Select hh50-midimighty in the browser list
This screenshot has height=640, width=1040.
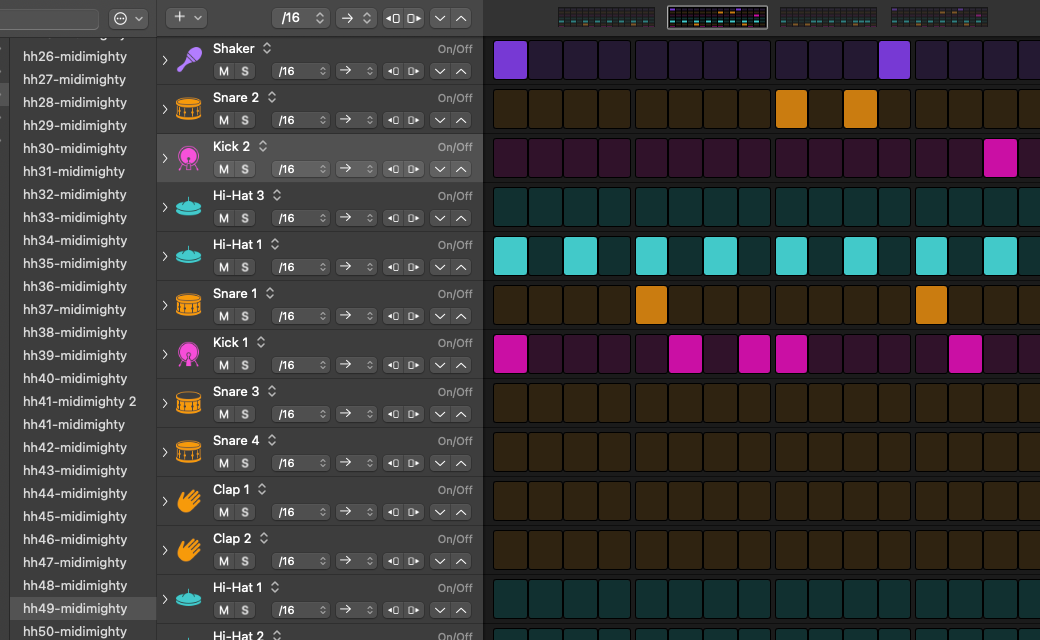tap(83, 631)
